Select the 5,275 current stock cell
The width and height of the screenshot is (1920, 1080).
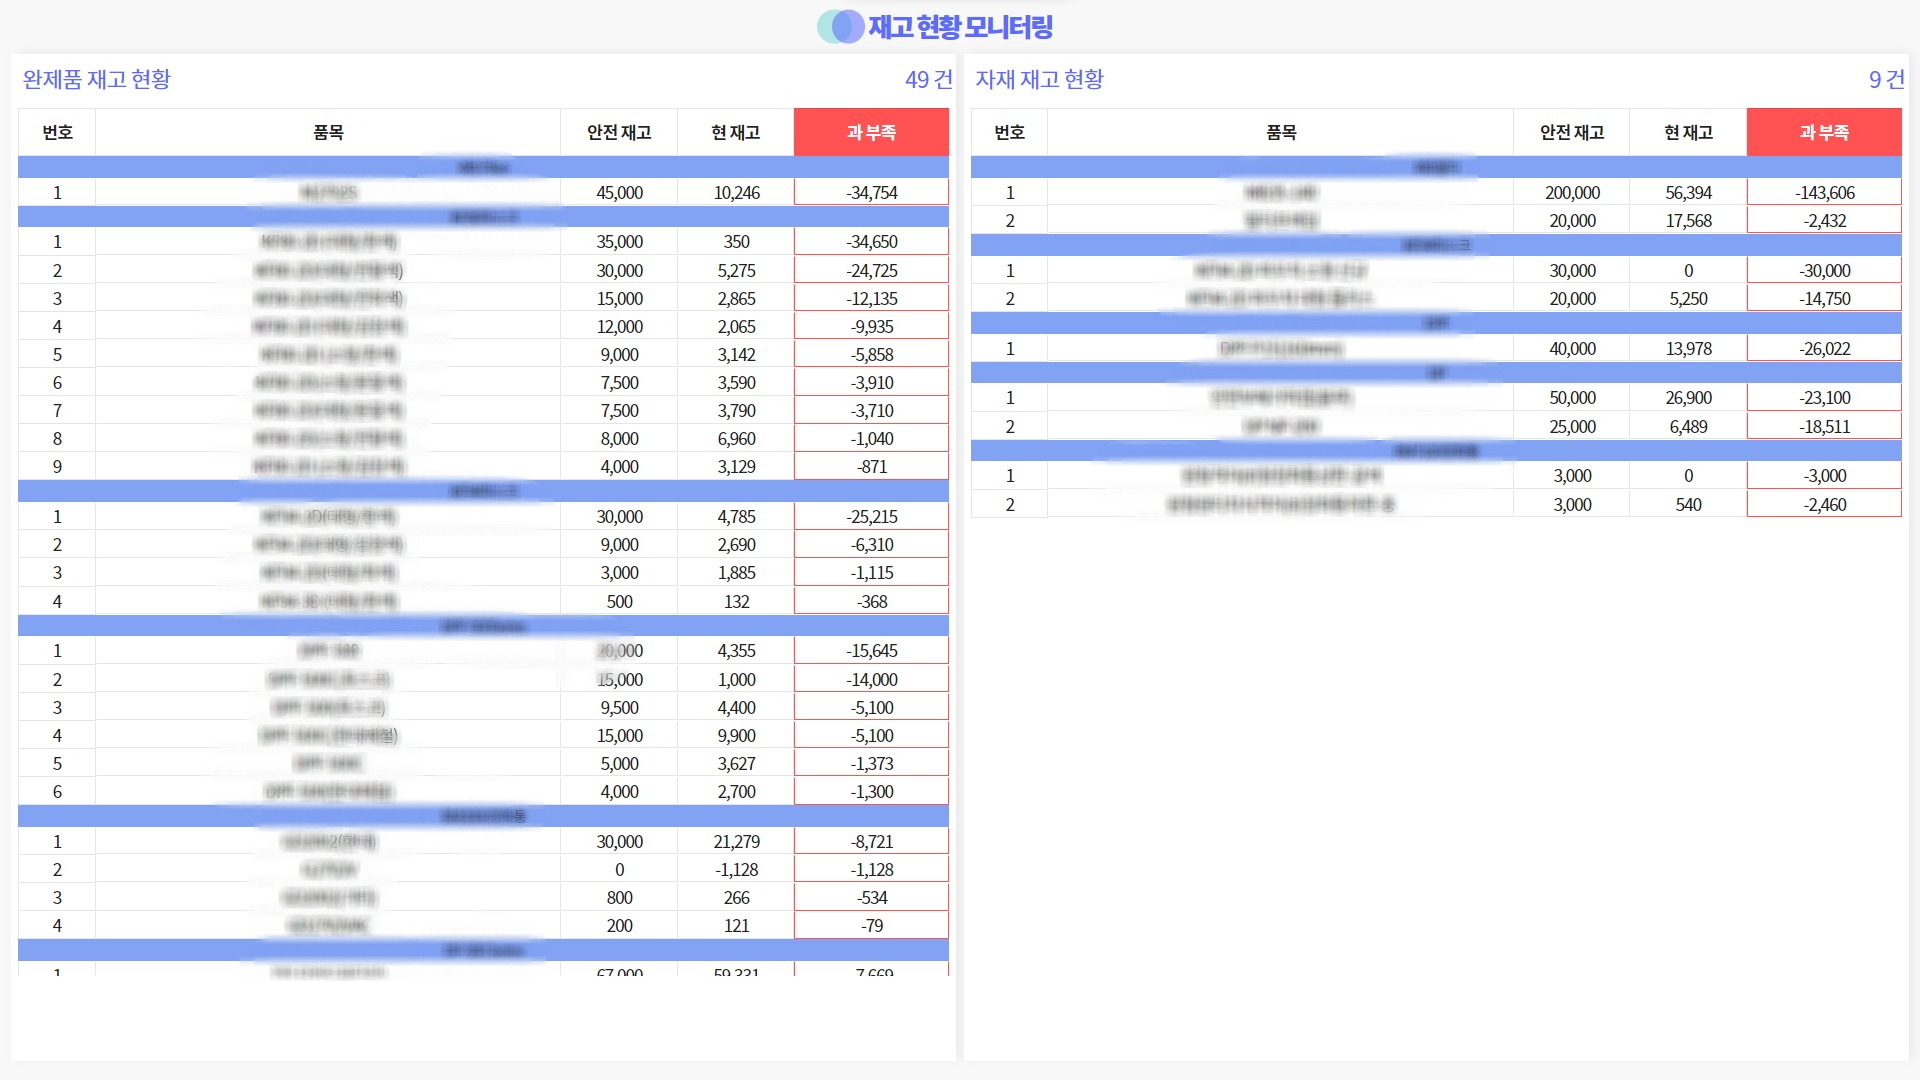(x=736, y=270)
